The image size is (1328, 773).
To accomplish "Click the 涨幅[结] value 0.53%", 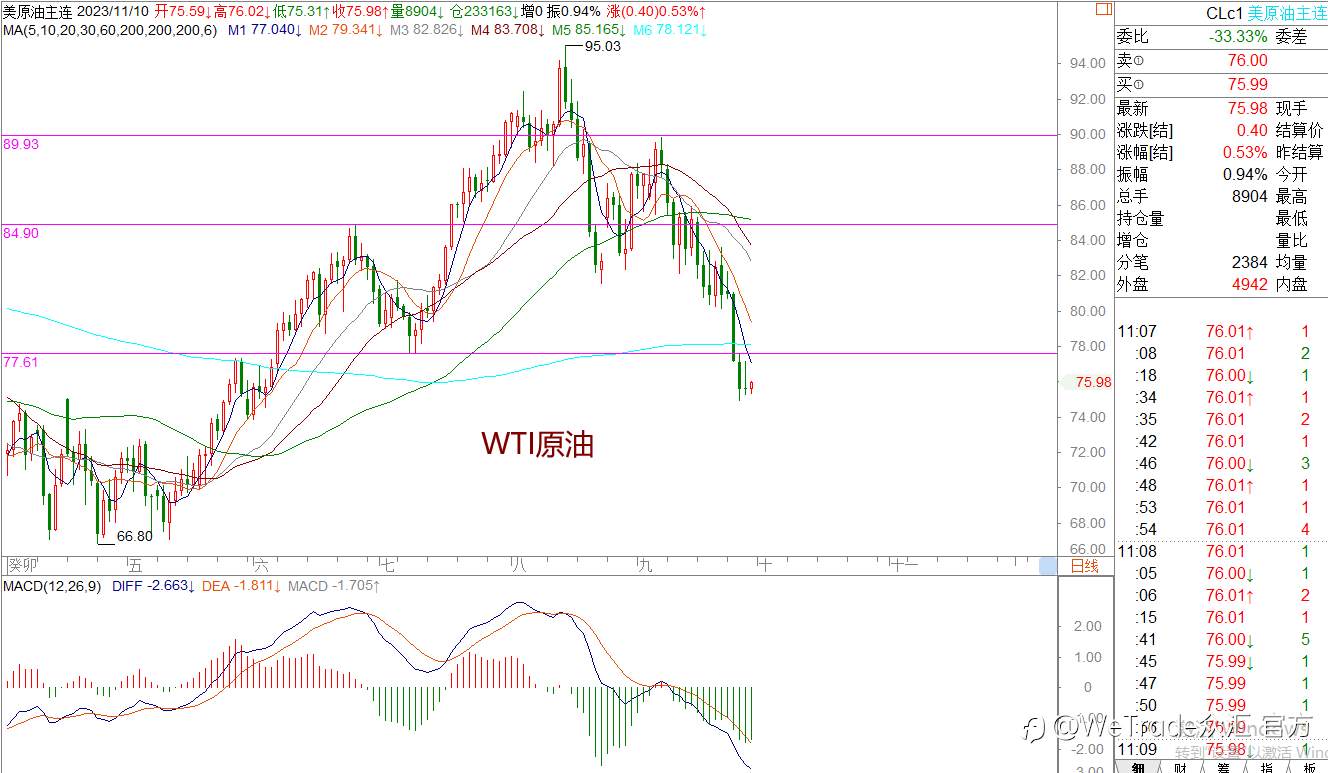I will coord(1245,152).
